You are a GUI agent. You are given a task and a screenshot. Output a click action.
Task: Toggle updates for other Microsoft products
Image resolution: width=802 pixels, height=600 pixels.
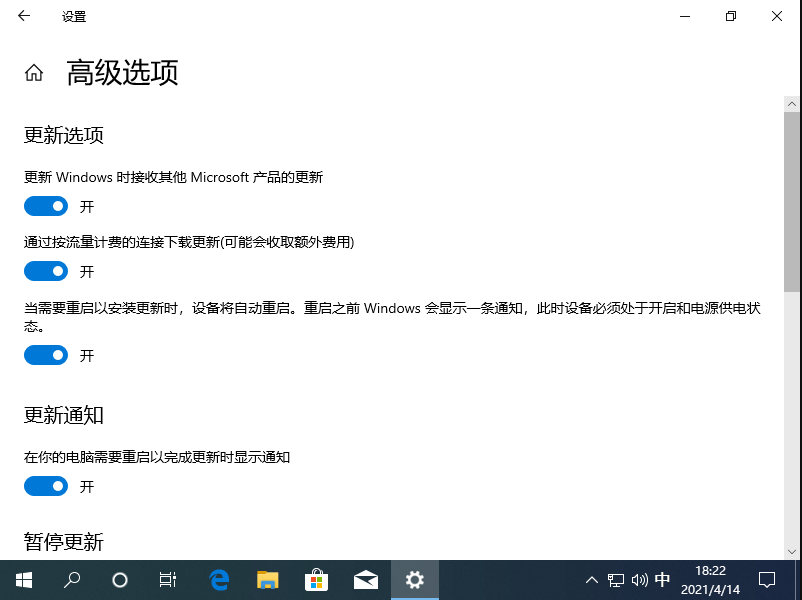(46, 206)
